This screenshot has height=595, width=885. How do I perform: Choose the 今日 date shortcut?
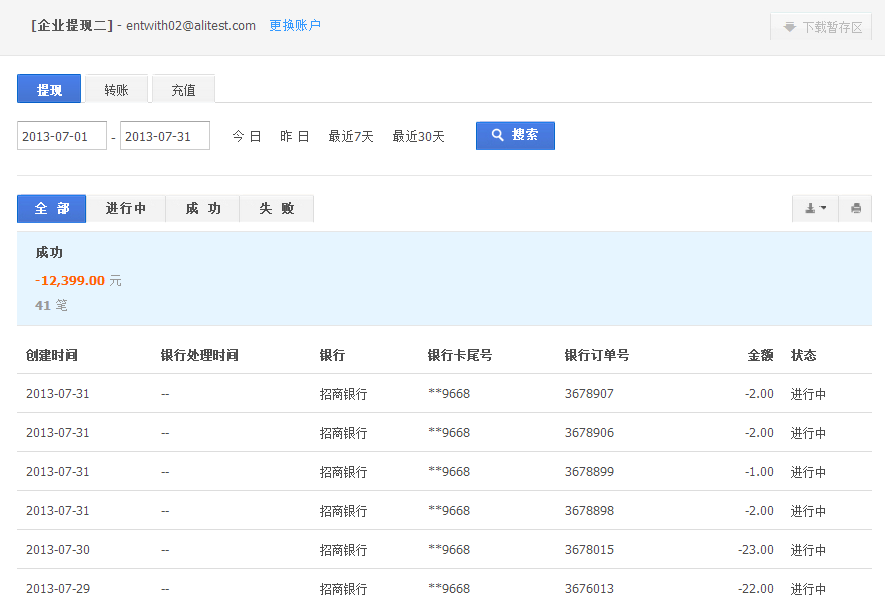click(x=247, y=136)
